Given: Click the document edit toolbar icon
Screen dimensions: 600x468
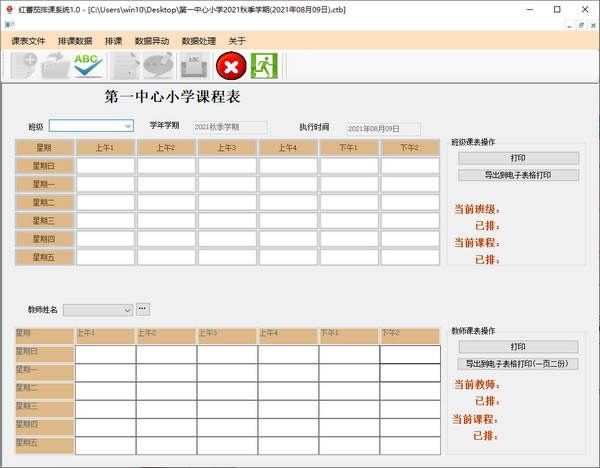Looking at the screenshot, I should point(126,66).
